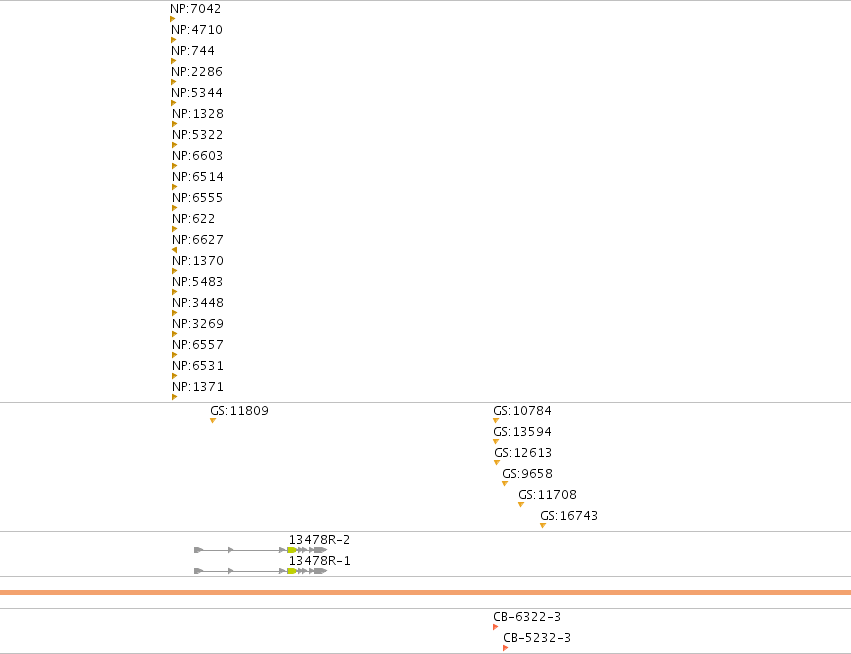Image resolution: width=851 pixels, height=654 pixels.
Task: Click the red arrow marker under CB-6322-3
Action: (x=496, y=627)
